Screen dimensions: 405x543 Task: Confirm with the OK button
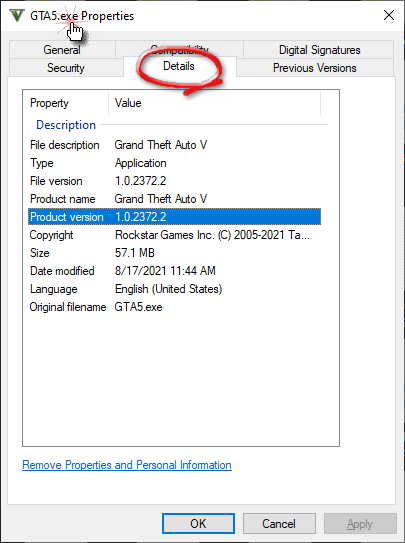click(x=198, y=524)
